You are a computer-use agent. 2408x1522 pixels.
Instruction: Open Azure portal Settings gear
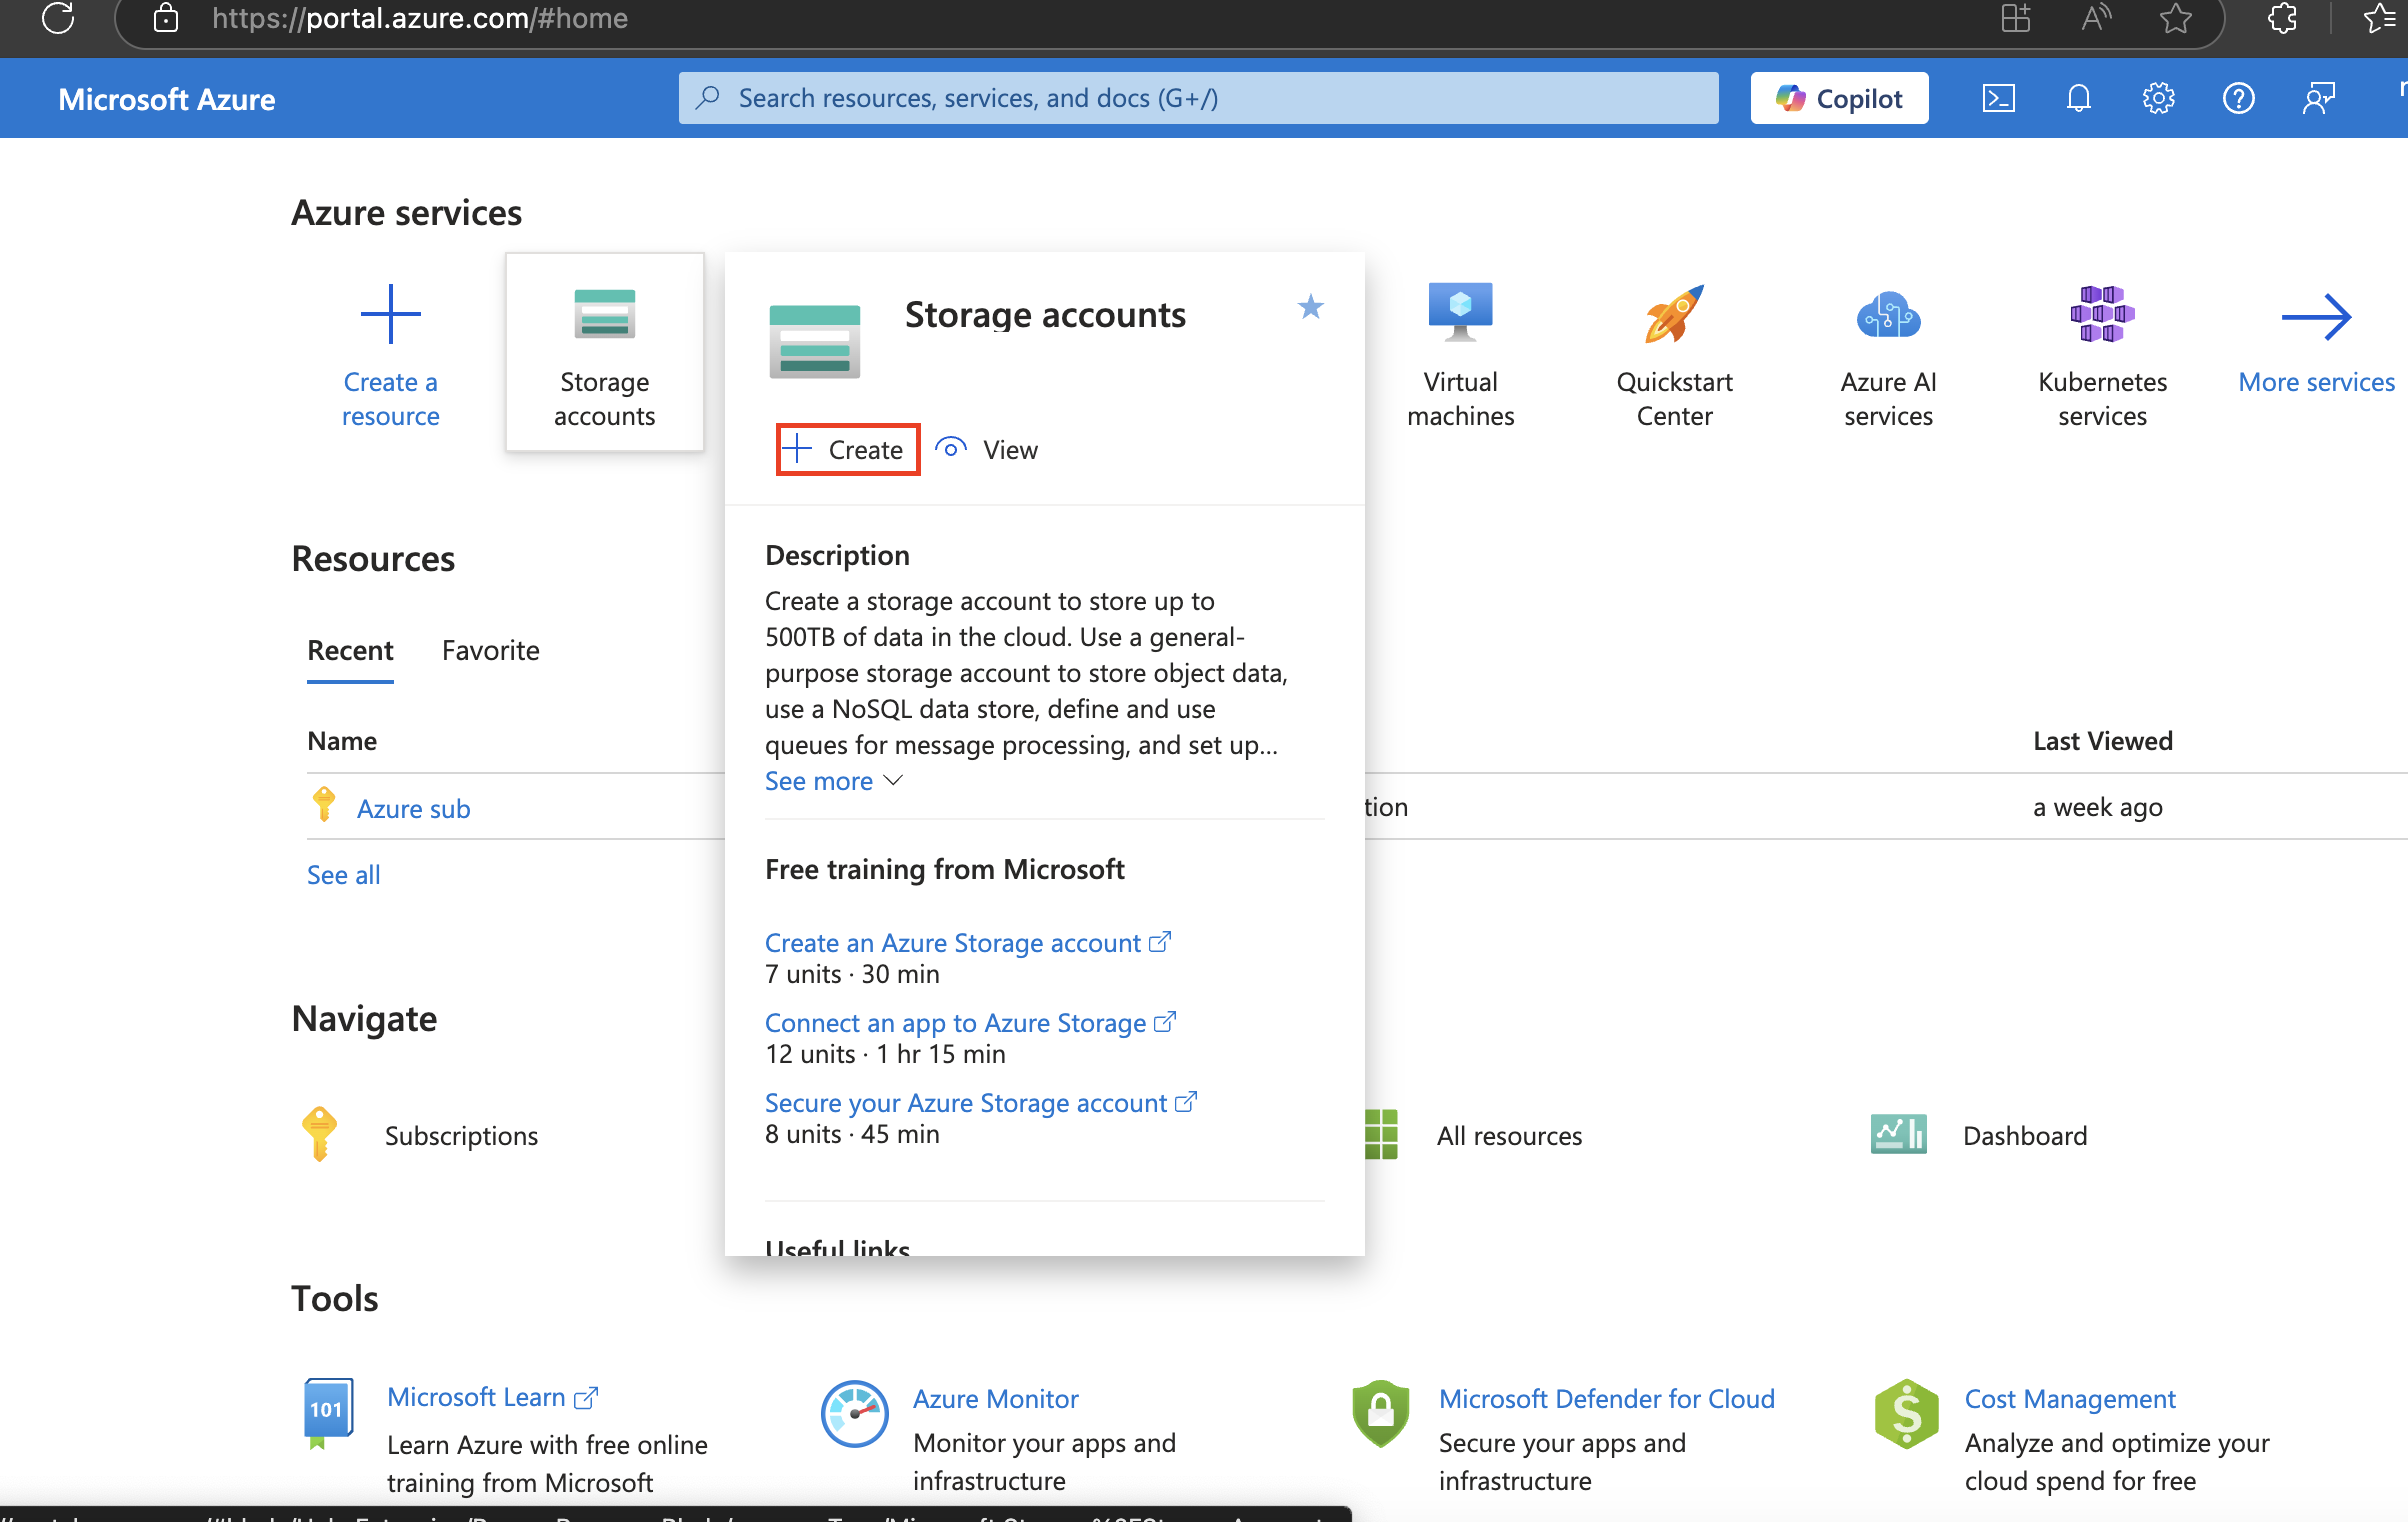click(x=2158, y=98)
